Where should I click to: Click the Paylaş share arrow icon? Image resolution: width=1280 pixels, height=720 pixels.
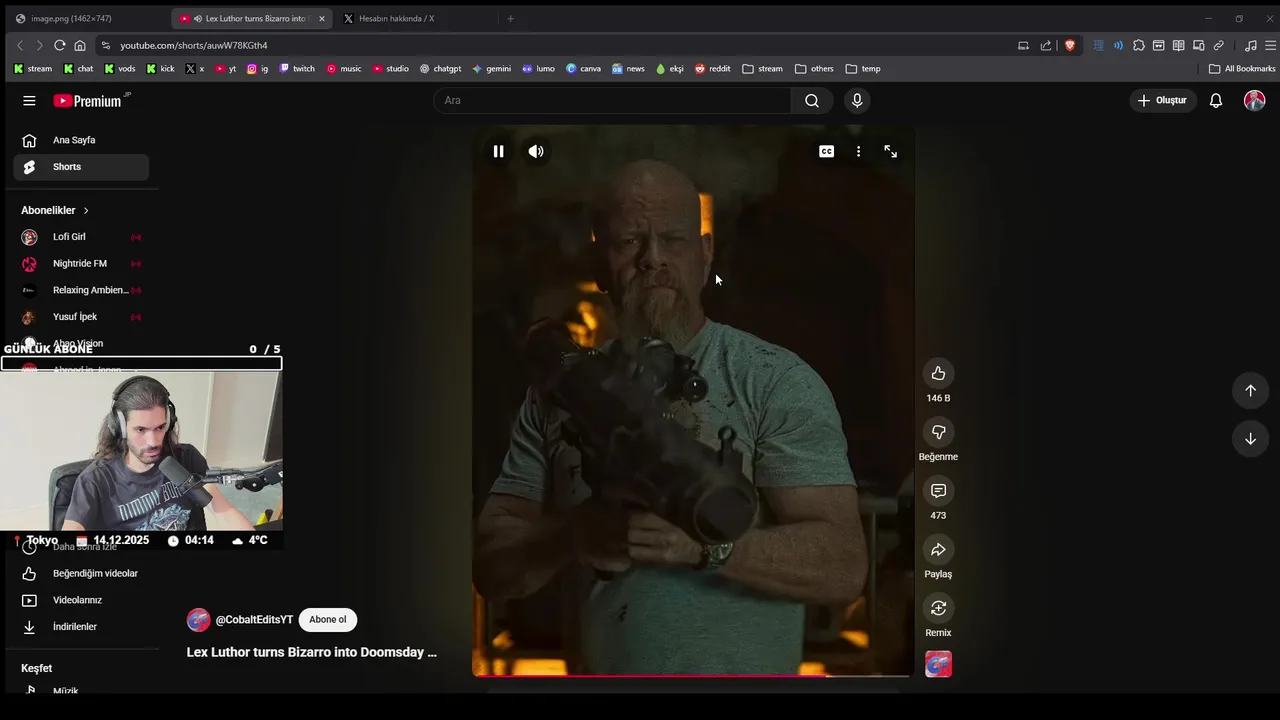[938, 549]
